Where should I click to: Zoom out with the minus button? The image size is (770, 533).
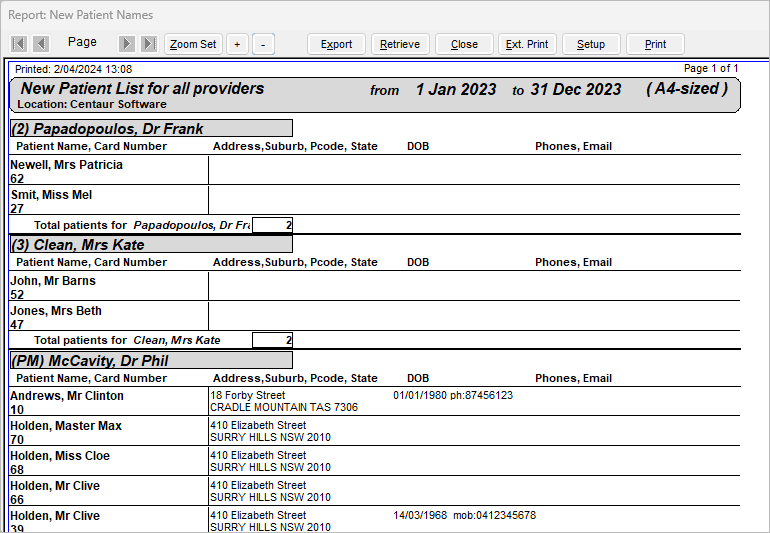pos(263,44)
